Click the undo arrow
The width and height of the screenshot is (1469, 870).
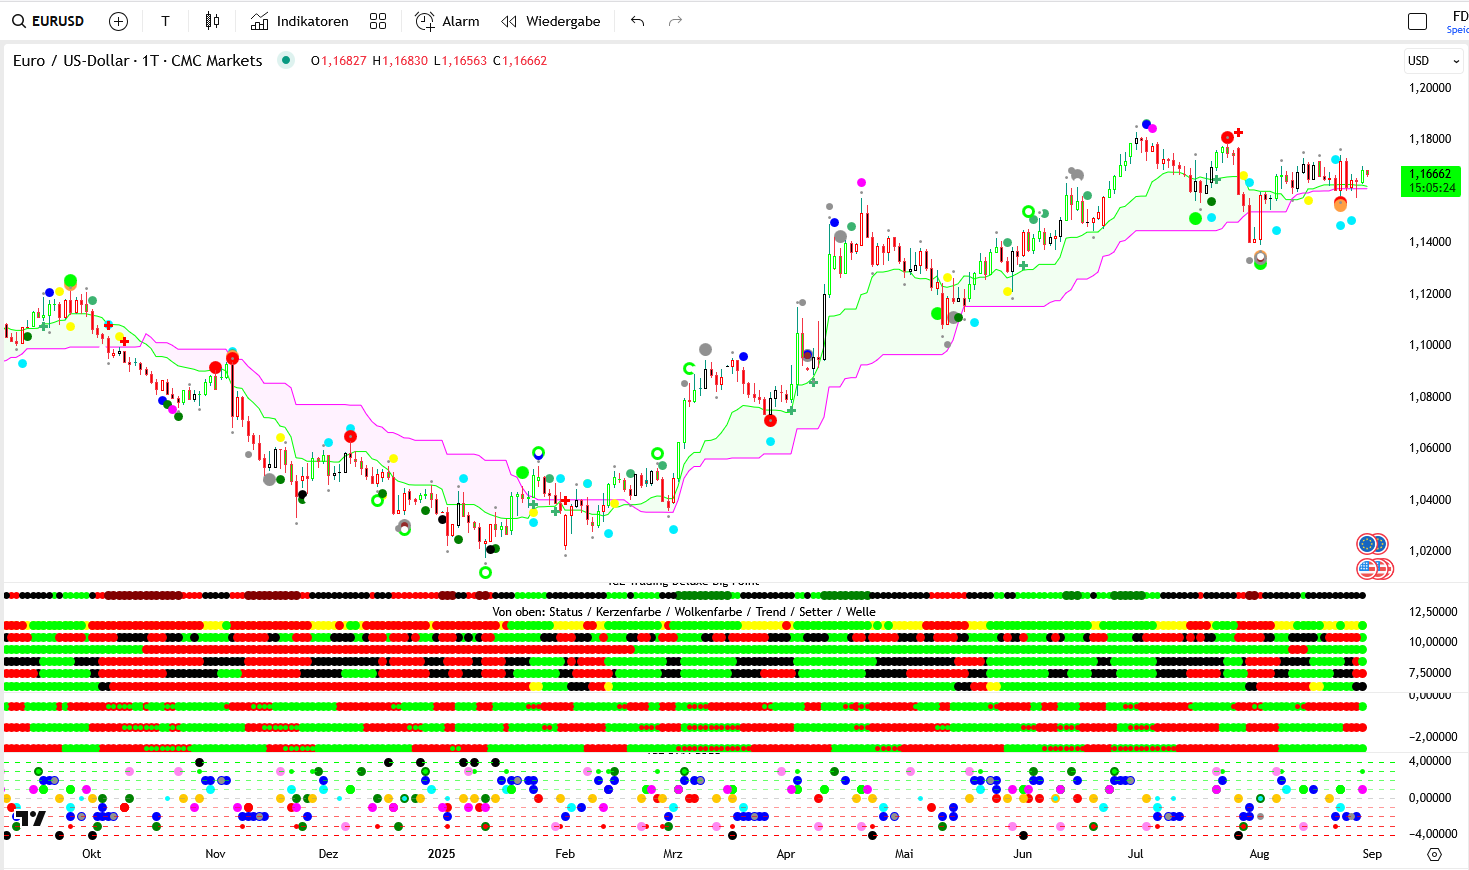638,21
